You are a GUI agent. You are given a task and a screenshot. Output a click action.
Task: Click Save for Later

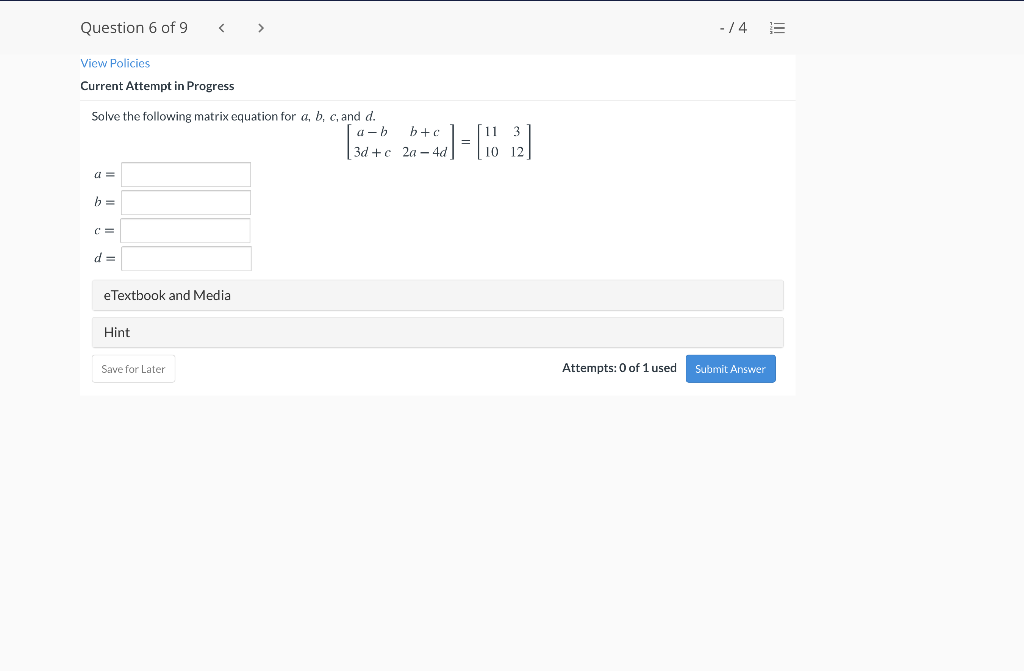tap(133, 368)
